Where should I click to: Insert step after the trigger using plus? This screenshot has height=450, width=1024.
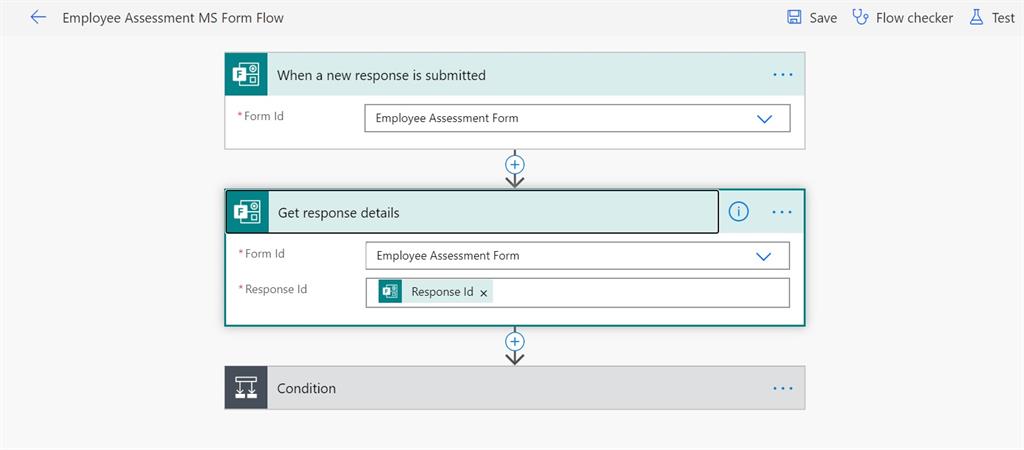click(515, 164)
